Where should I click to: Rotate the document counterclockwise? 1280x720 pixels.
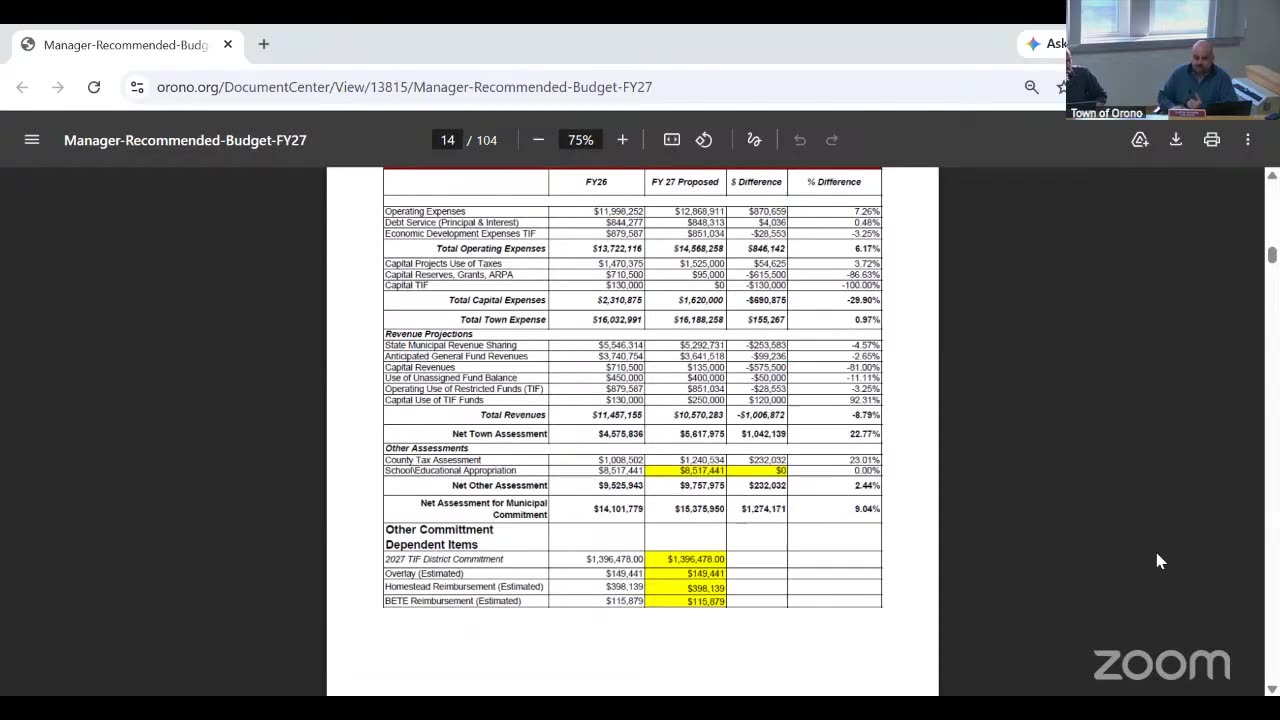click(x=704, y=140)
